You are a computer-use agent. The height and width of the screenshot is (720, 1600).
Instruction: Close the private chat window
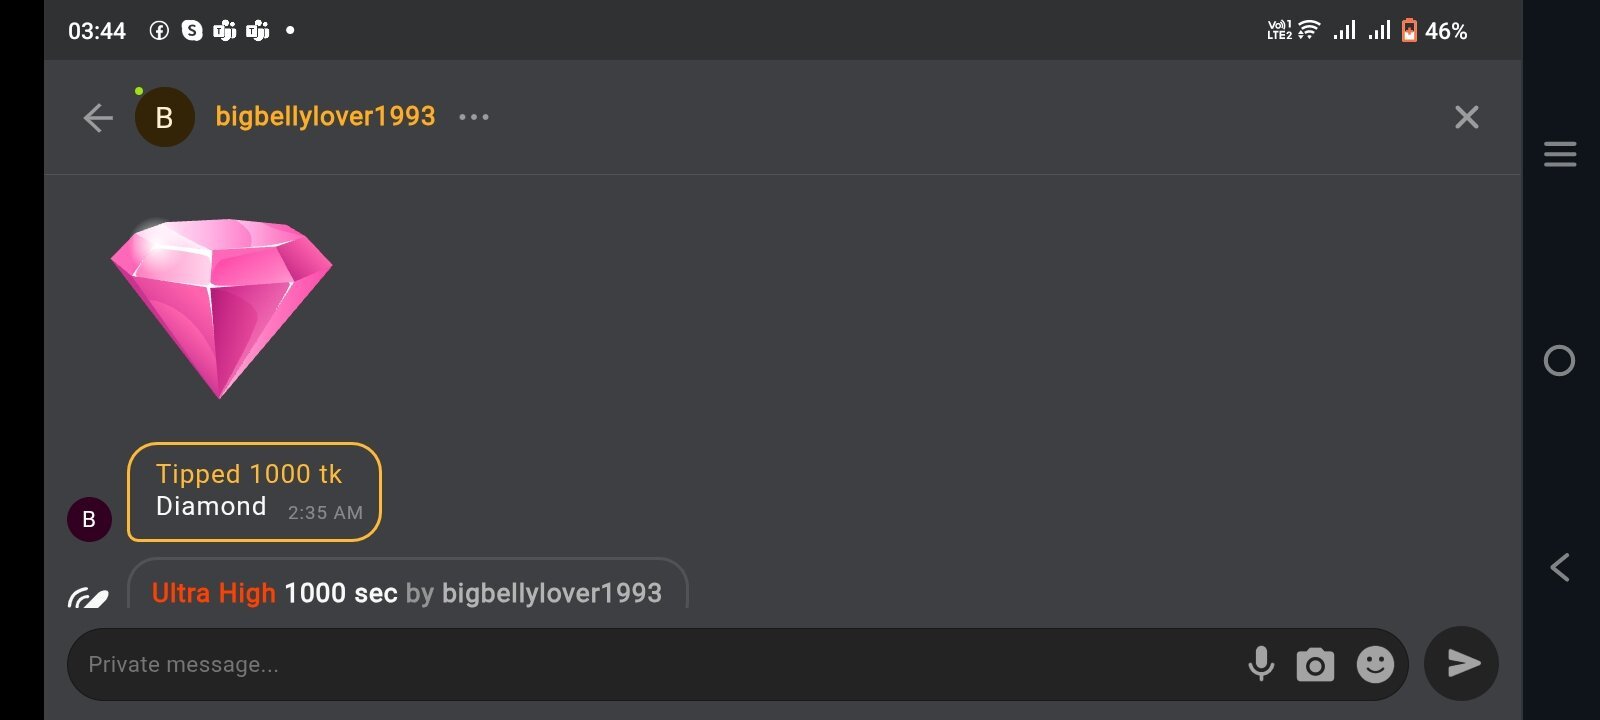1466,118
